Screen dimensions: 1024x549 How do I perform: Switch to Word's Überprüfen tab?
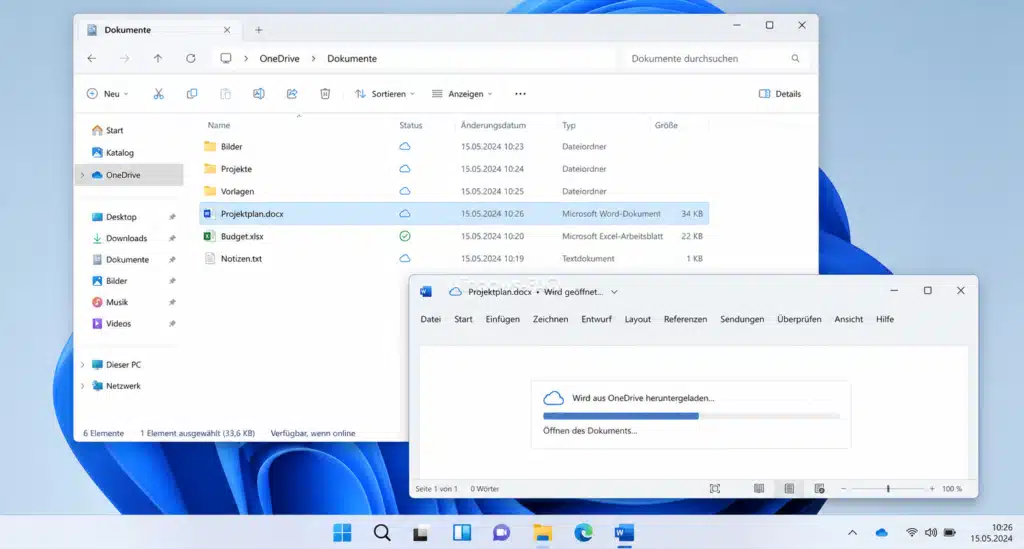pyautogui.click(x=799, y=319)
